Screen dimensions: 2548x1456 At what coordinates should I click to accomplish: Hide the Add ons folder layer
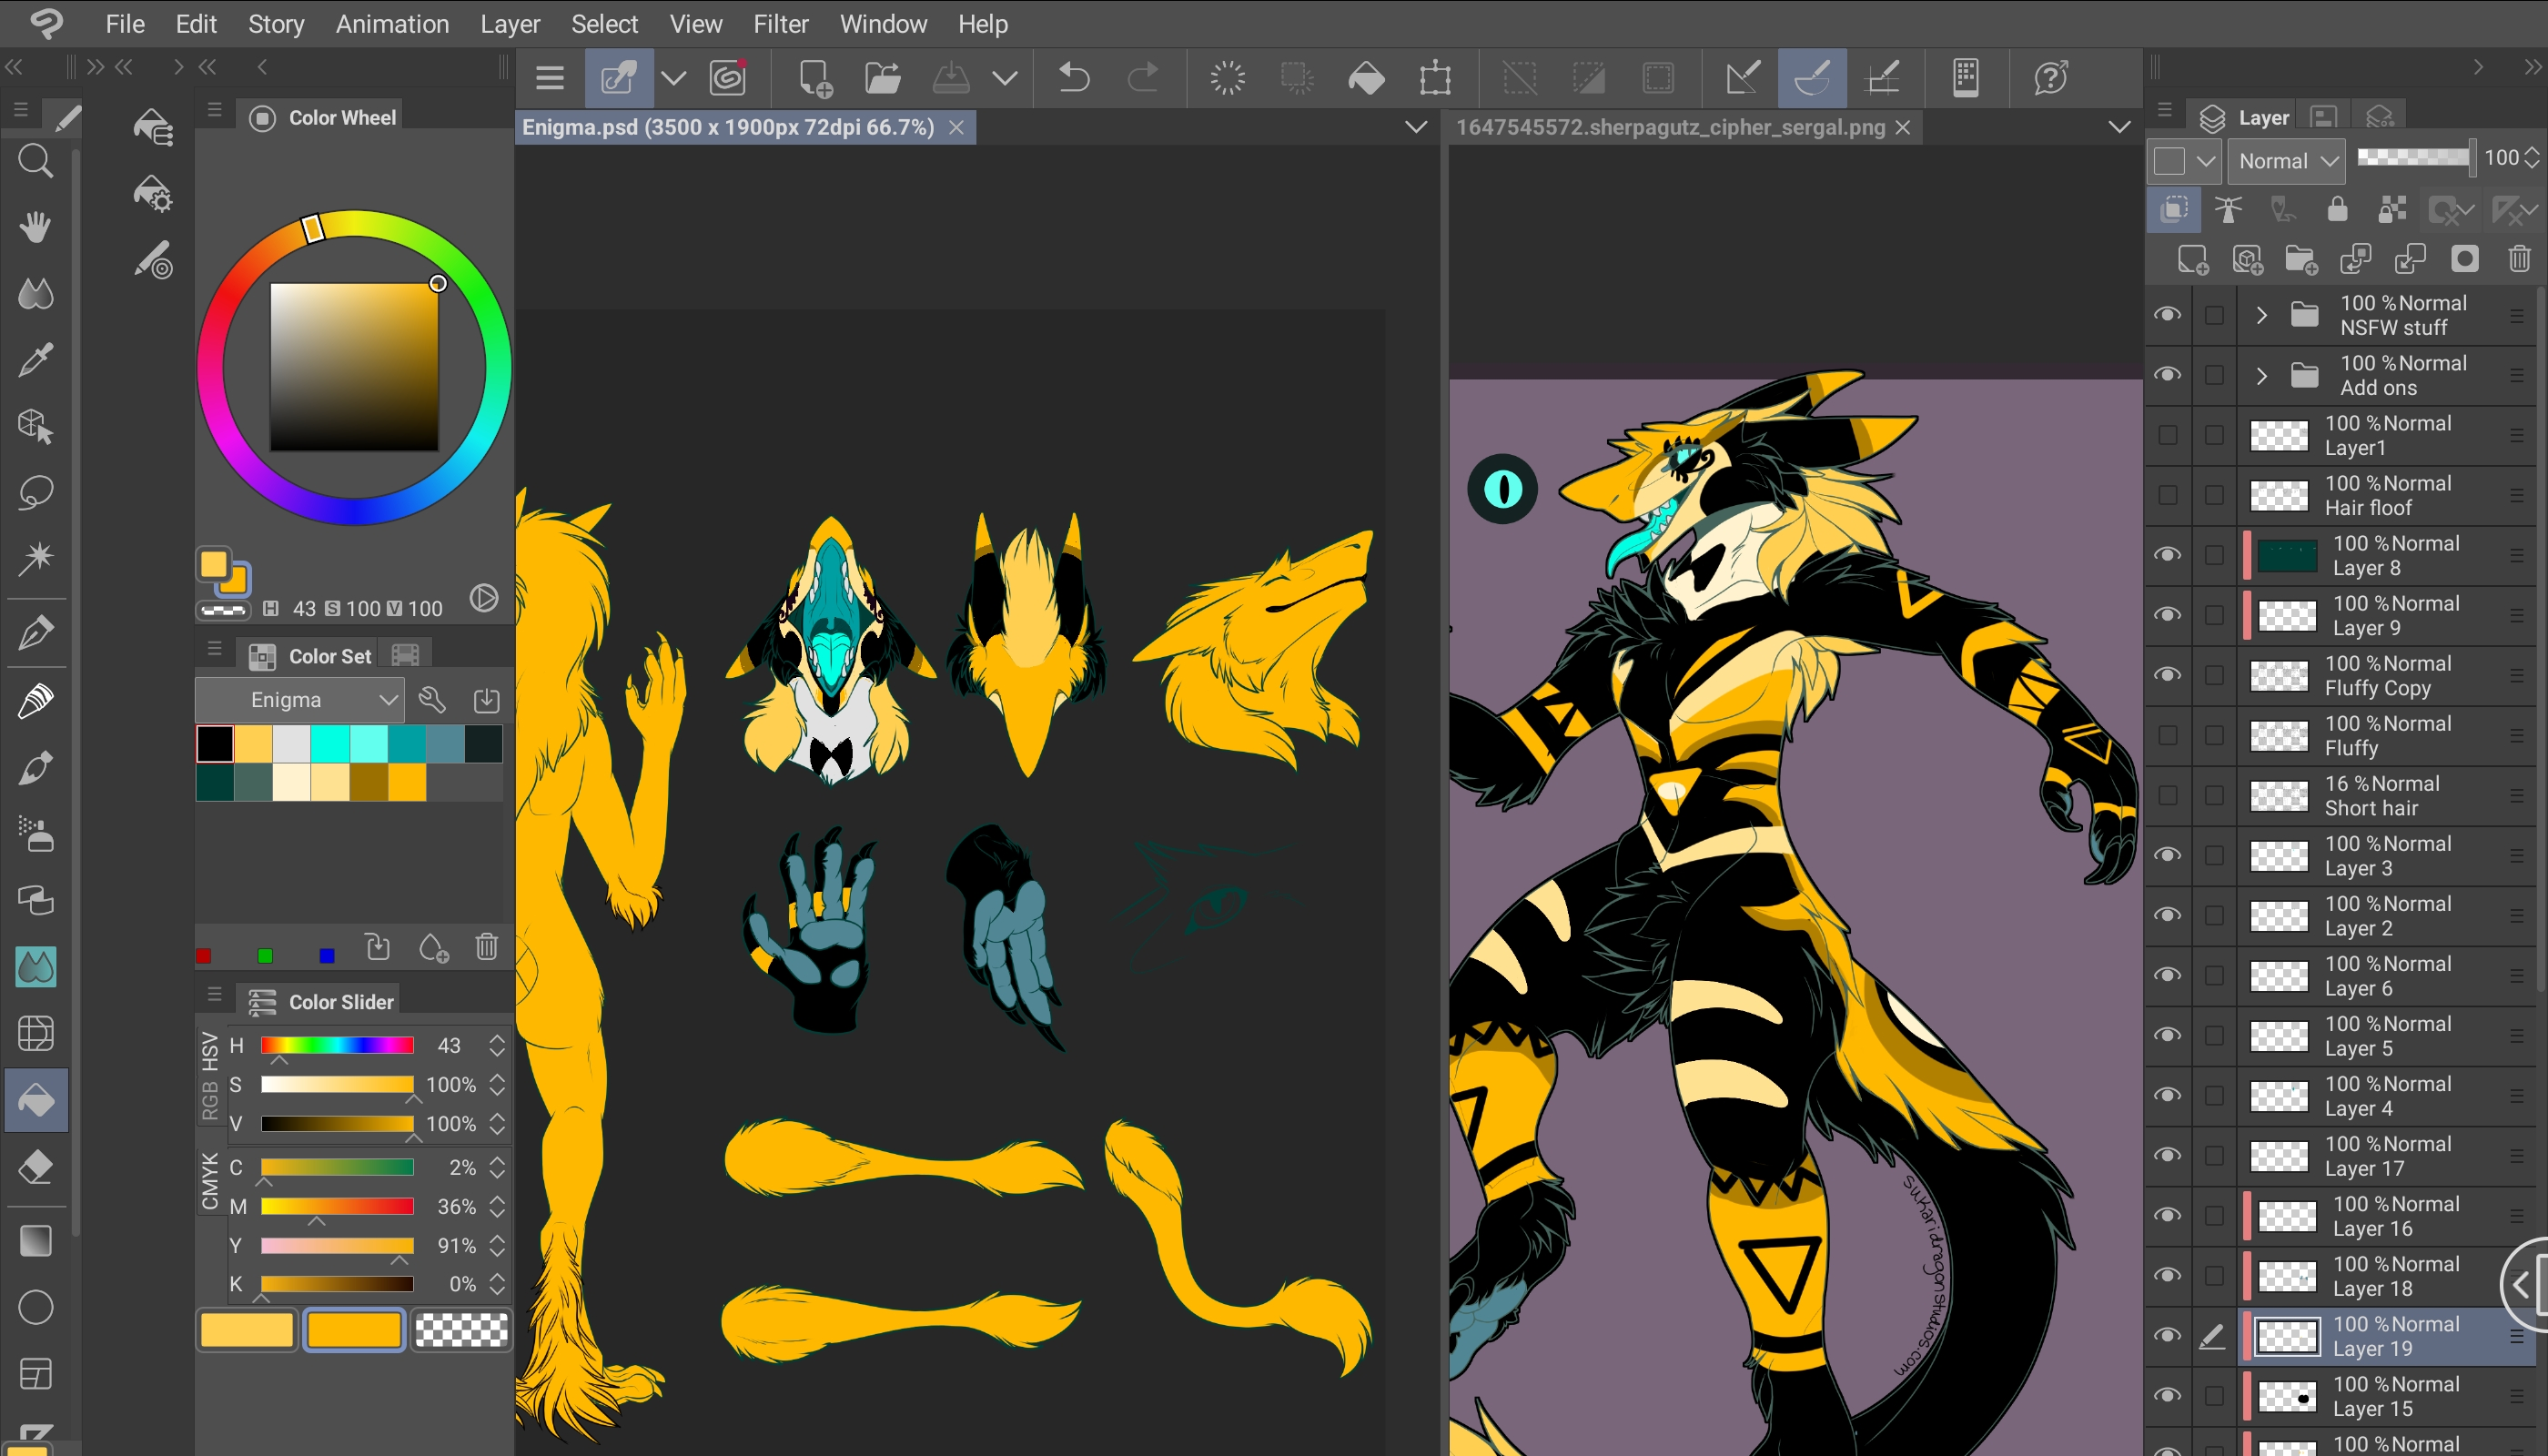[2166, 375]
